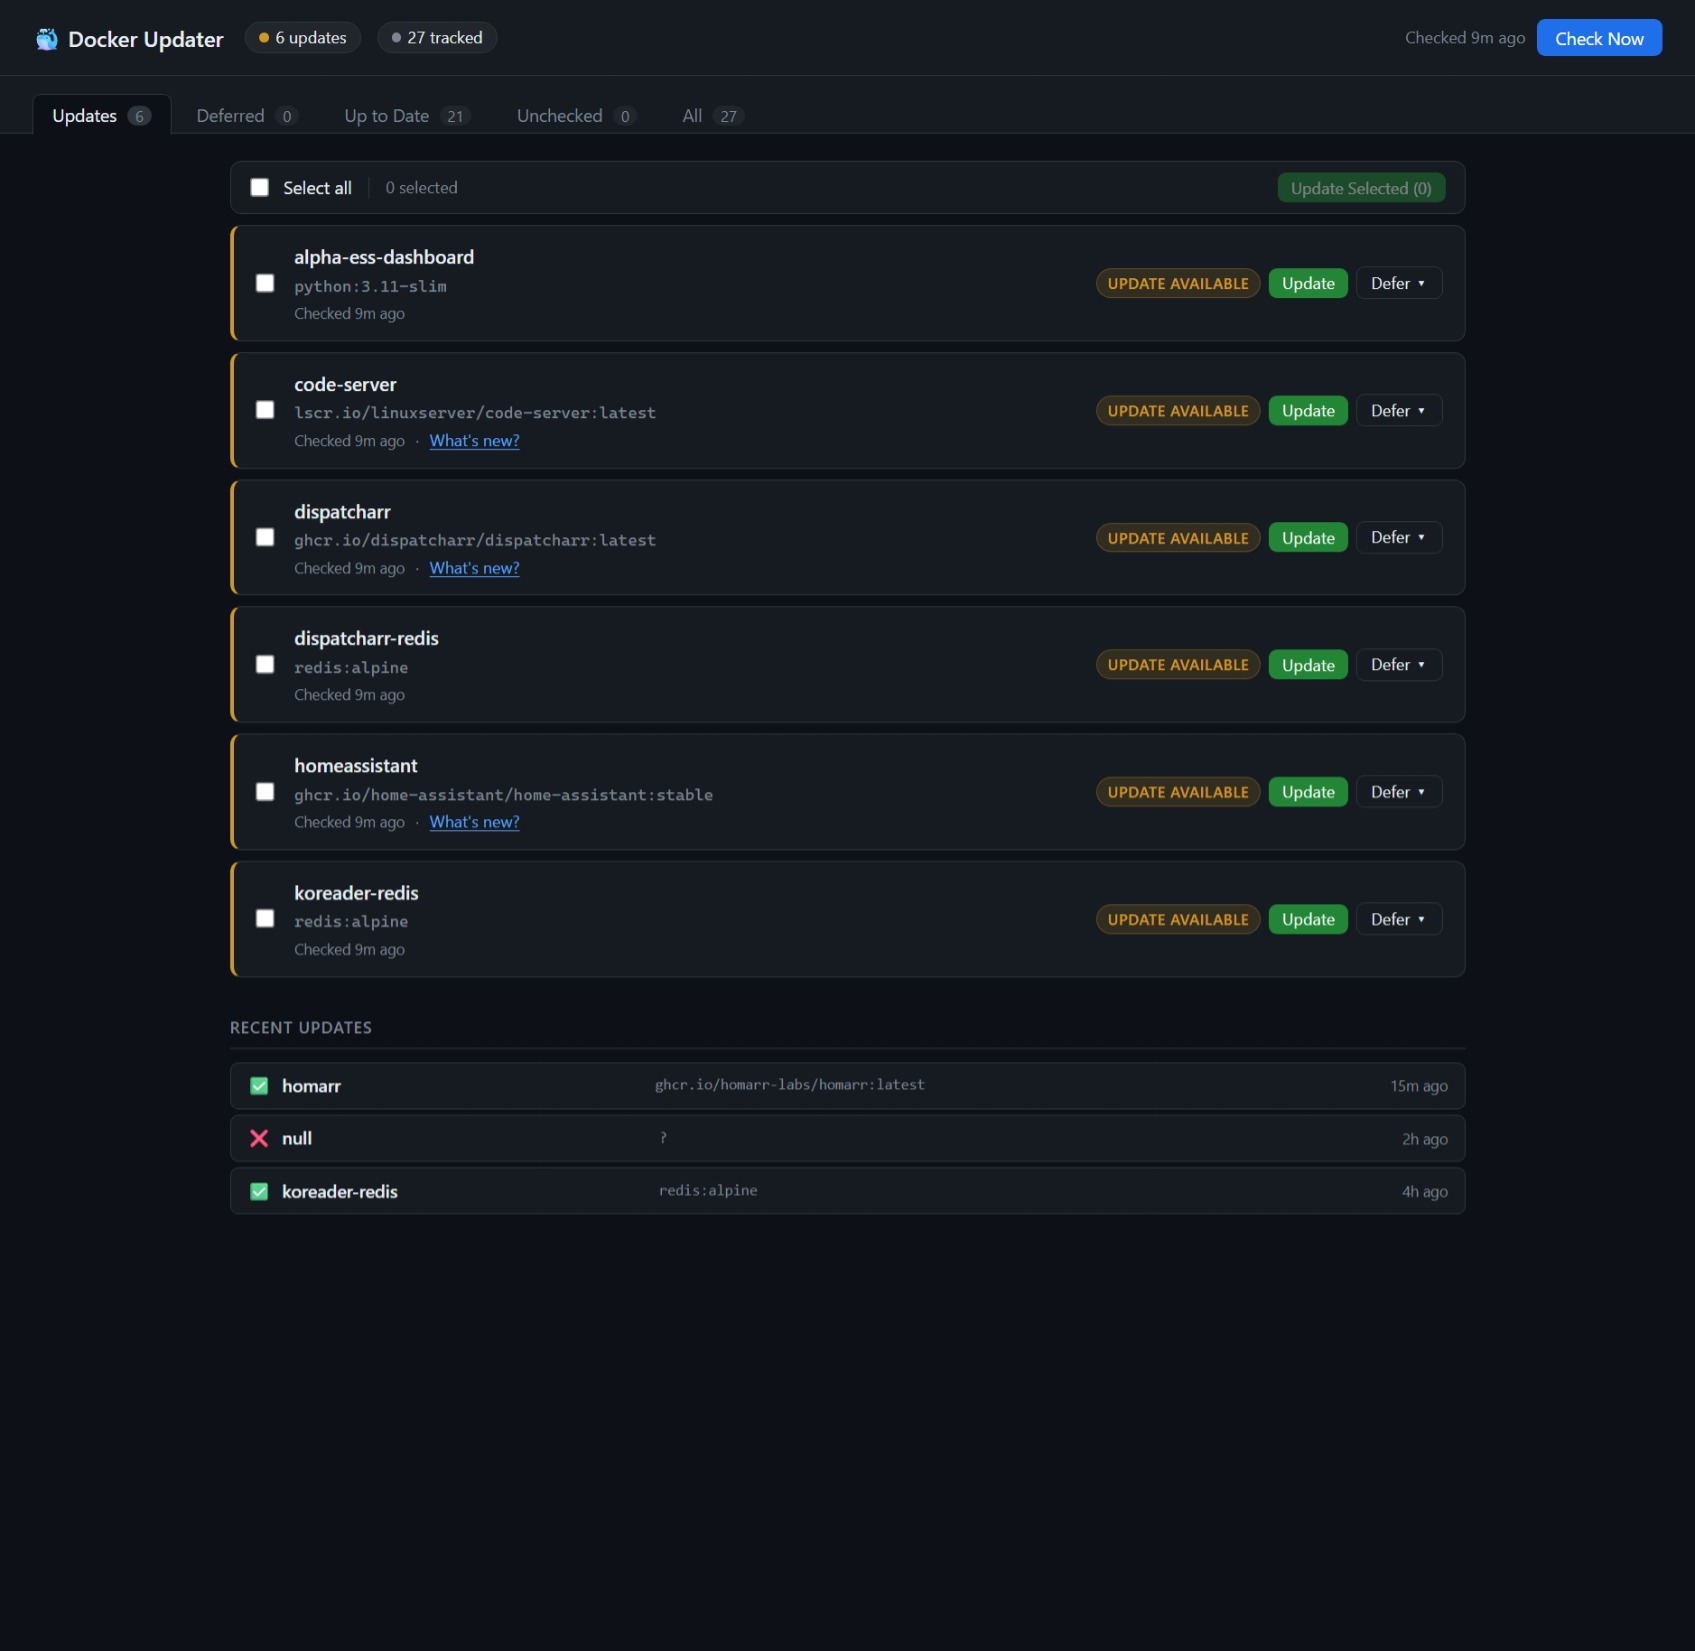The height and width of the screenshot is (1651, 1695).
Task: Click ghcr.io/homarr-labs/homarr:latest text
Action: [x=790, y=1085]
